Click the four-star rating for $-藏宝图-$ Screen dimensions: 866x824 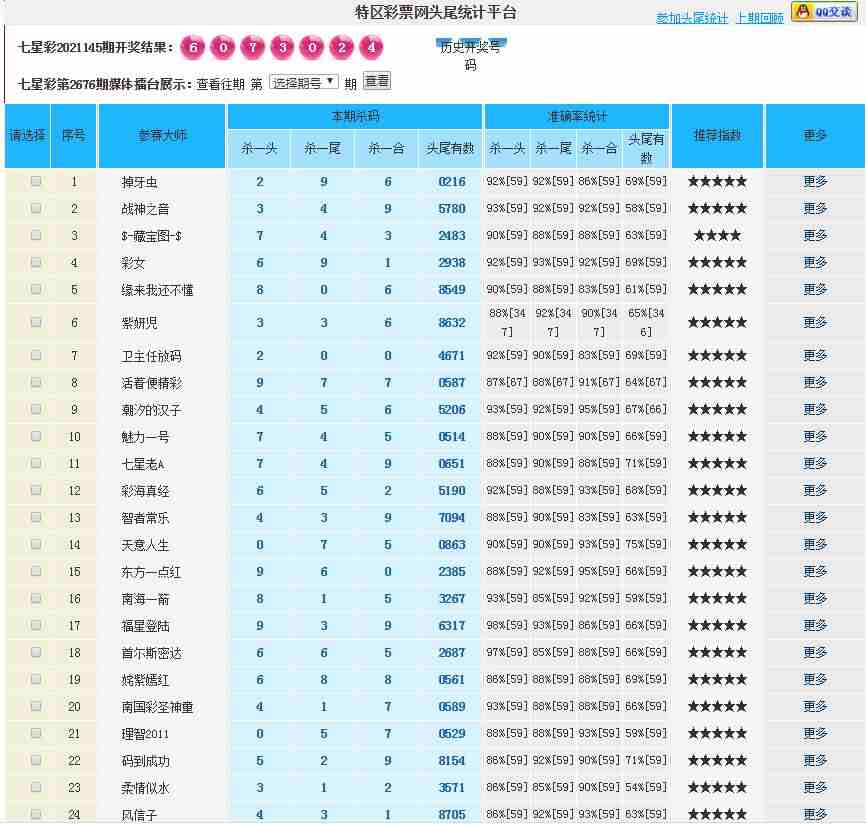[x=717, y=236]
